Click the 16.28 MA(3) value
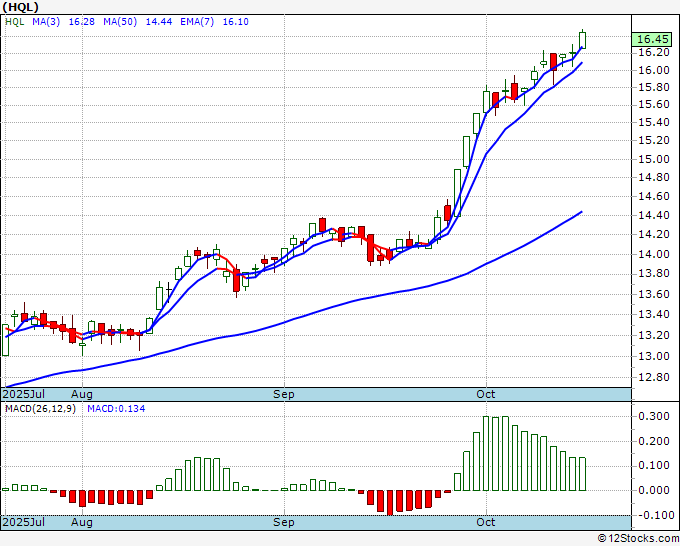The image size is (680, 546). (82, 22)
